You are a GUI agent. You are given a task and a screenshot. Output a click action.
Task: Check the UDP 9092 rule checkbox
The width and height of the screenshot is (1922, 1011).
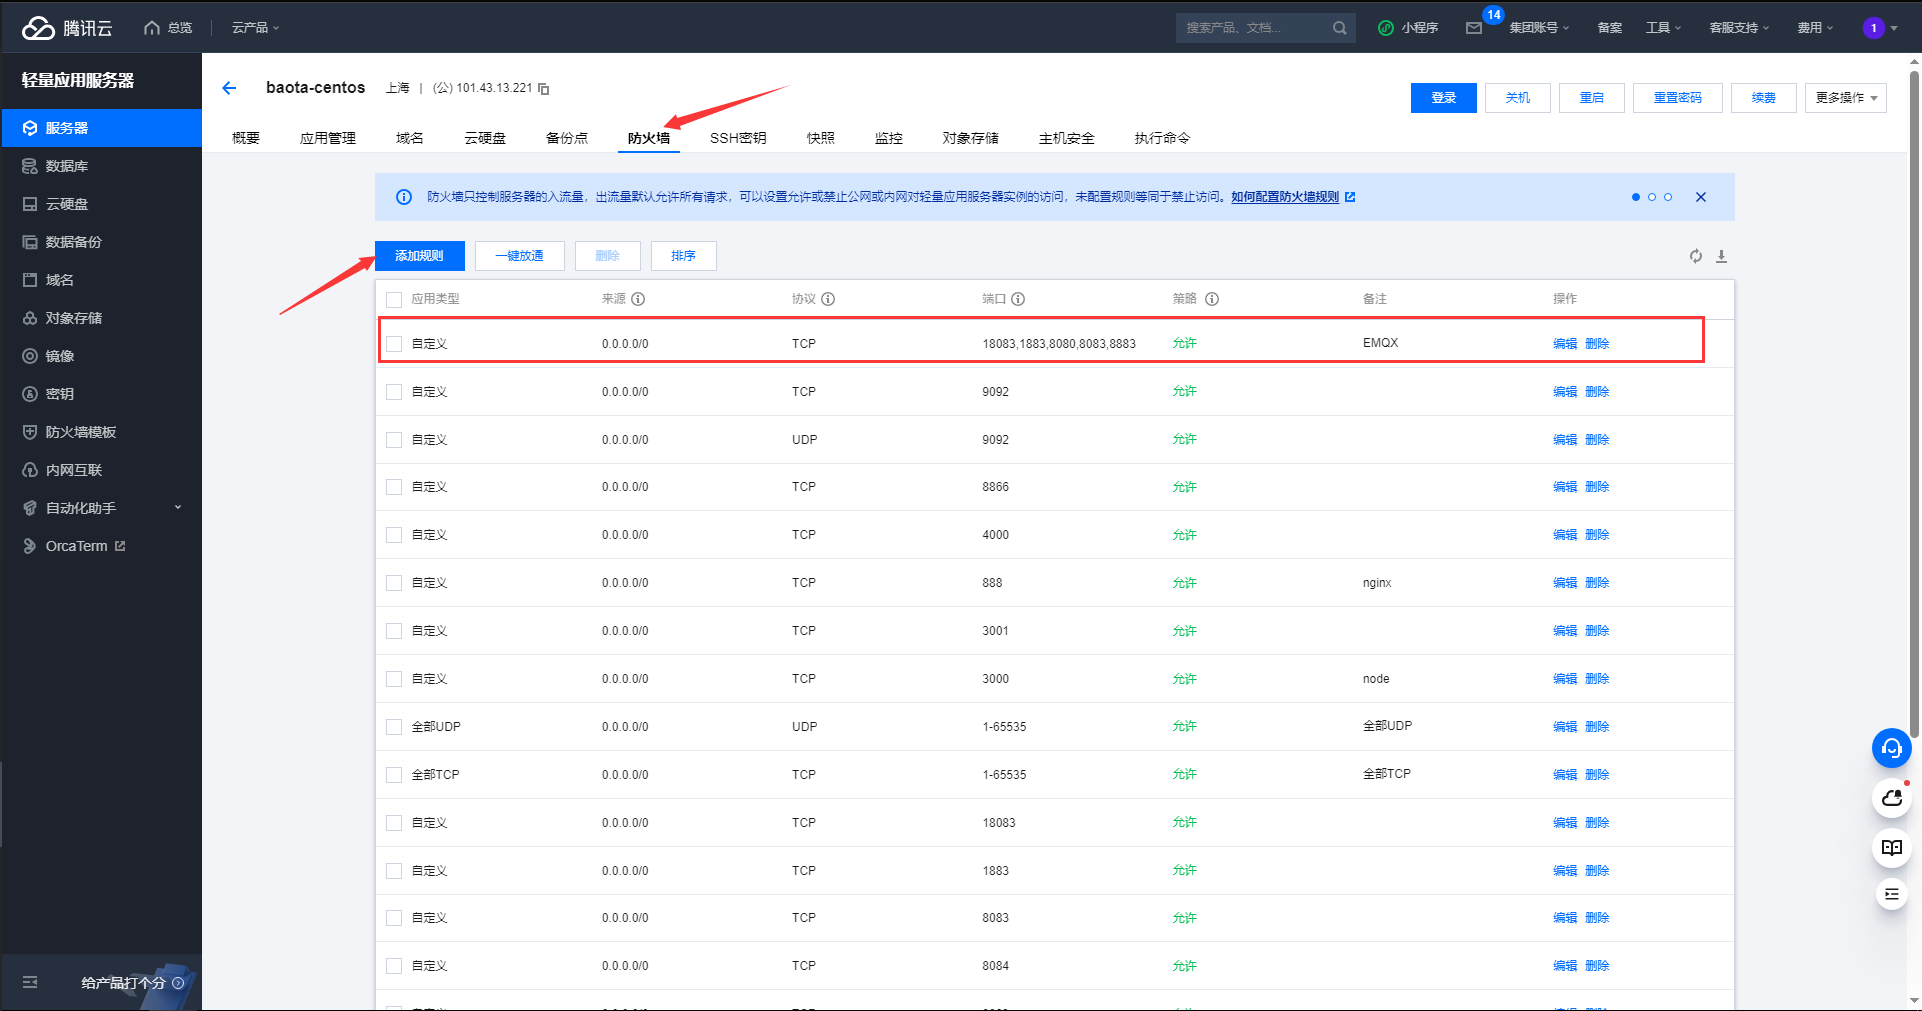click(x=394, y=440)
